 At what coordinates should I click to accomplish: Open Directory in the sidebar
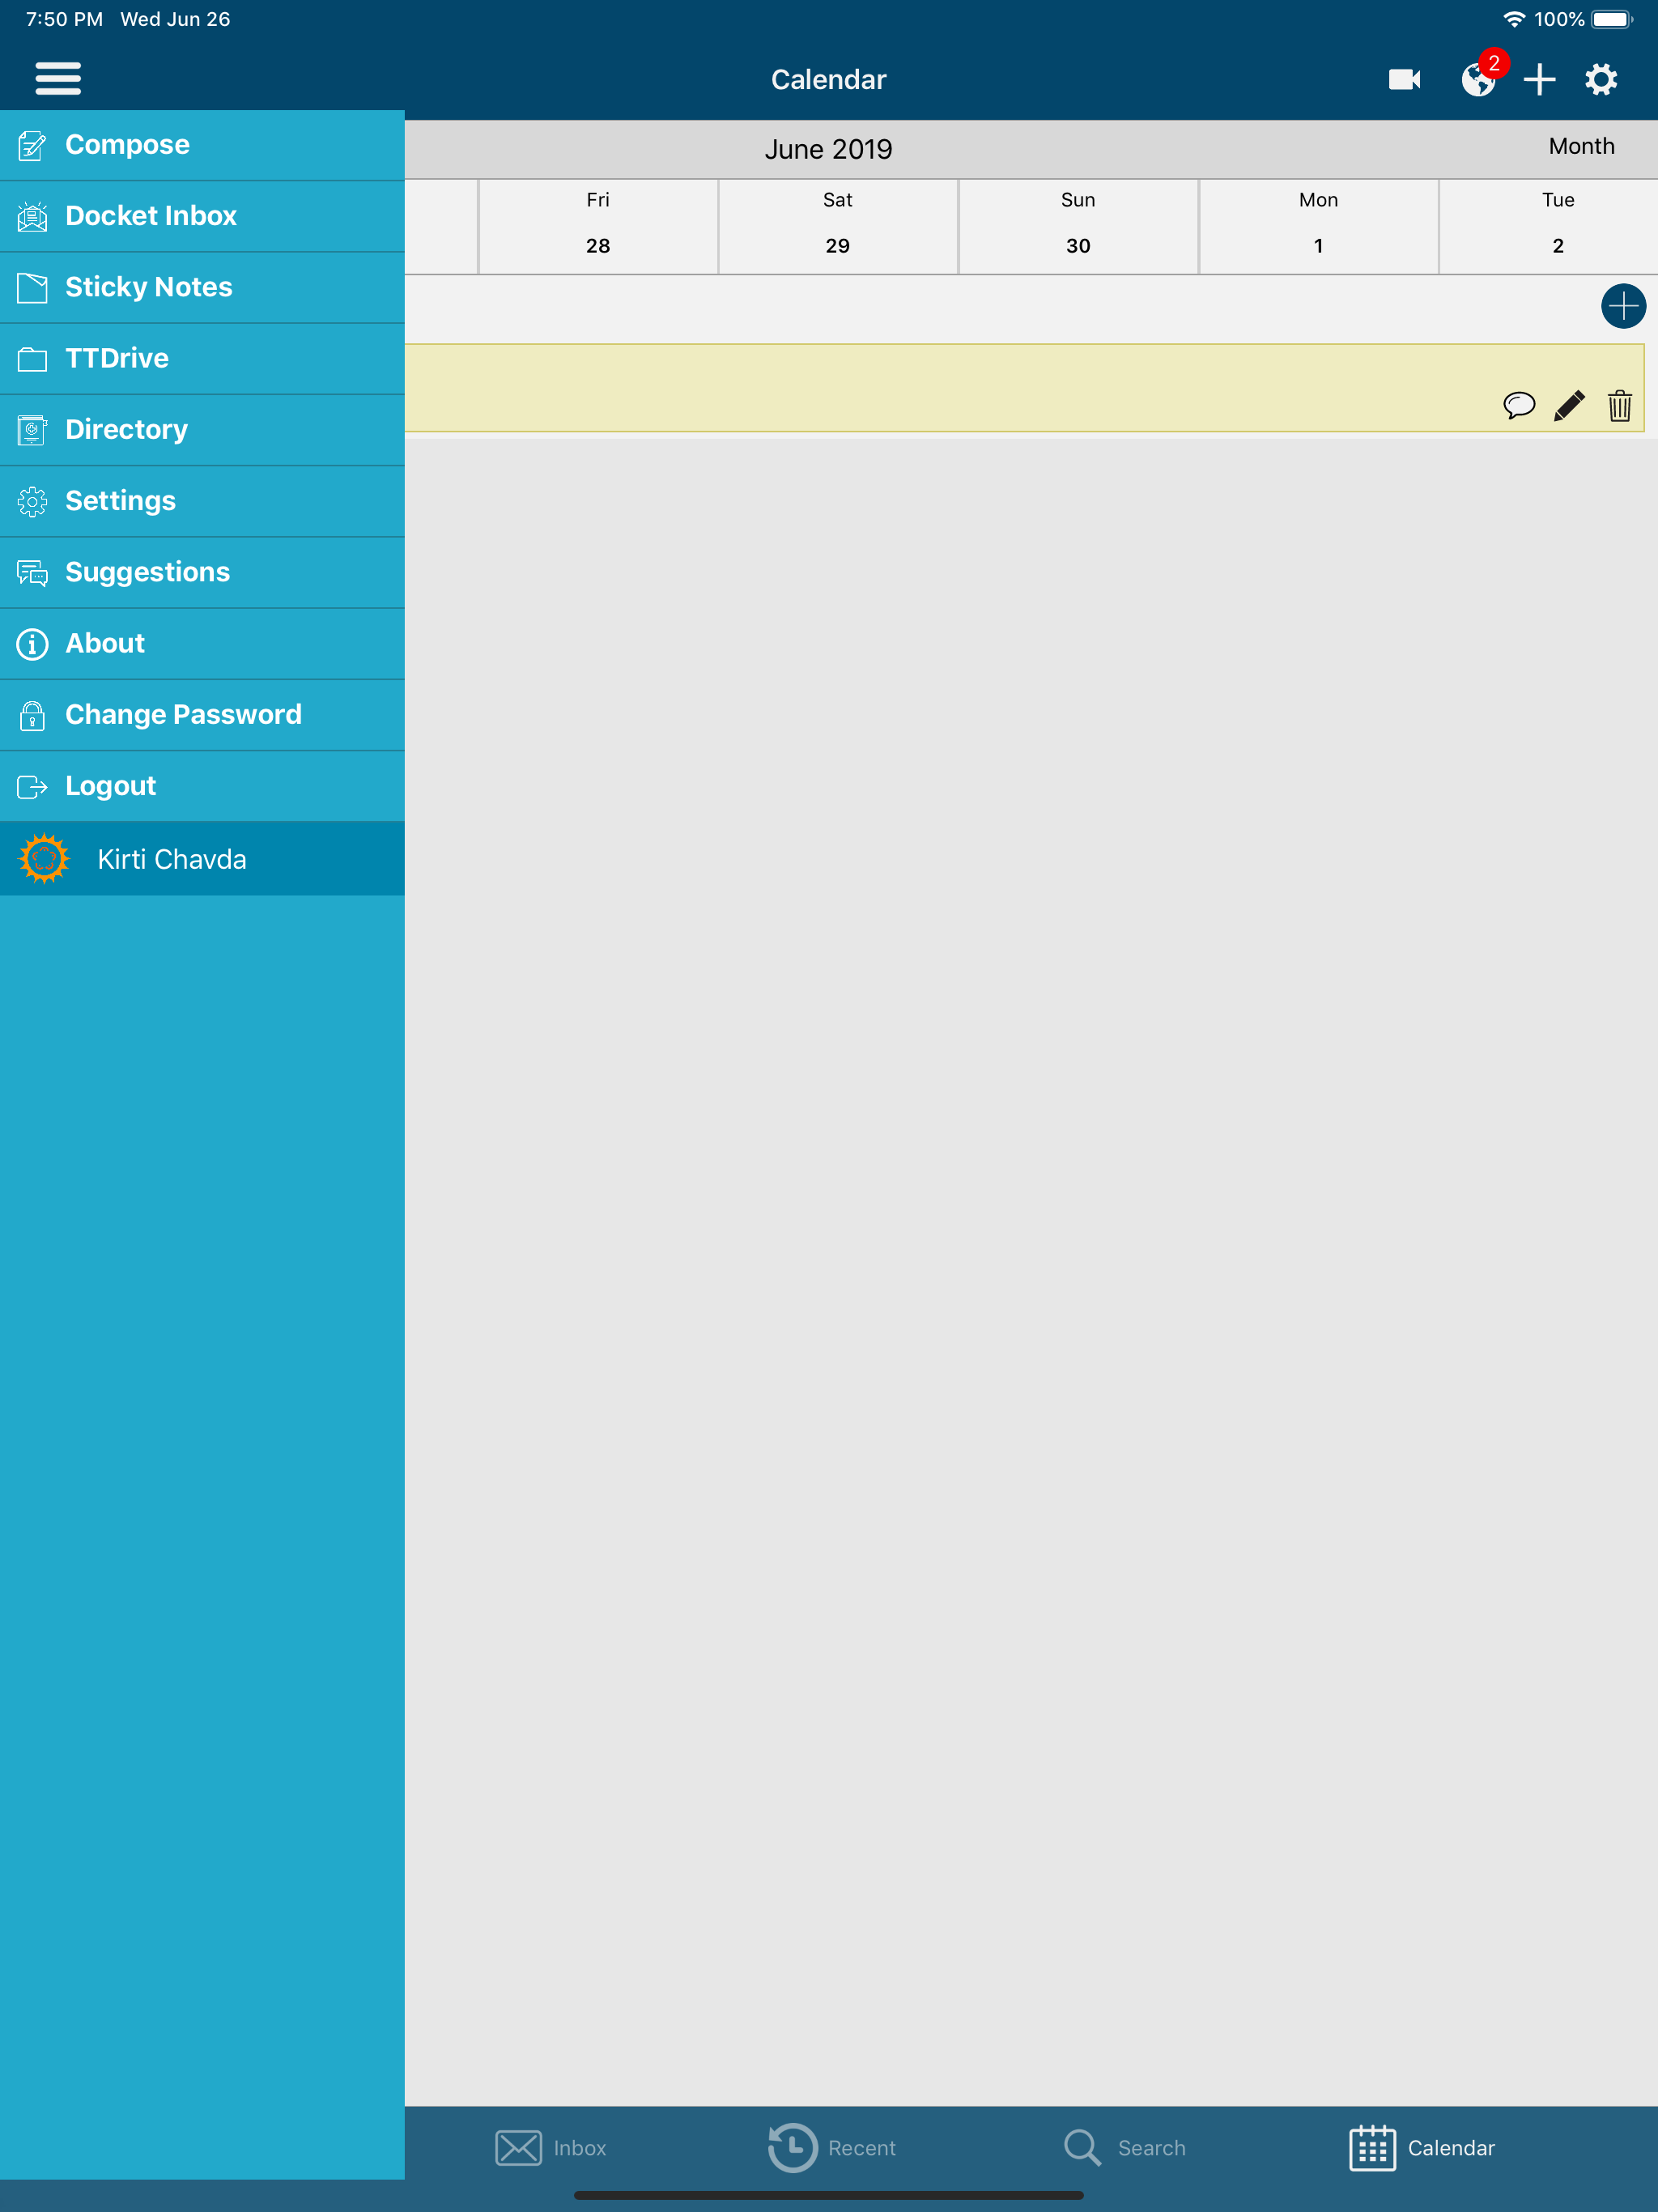tap(202, 430)
